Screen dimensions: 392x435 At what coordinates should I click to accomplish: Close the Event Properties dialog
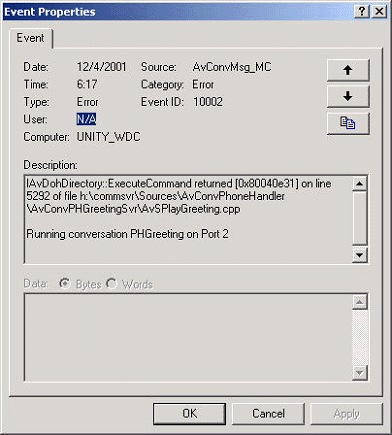coord(379,12)
